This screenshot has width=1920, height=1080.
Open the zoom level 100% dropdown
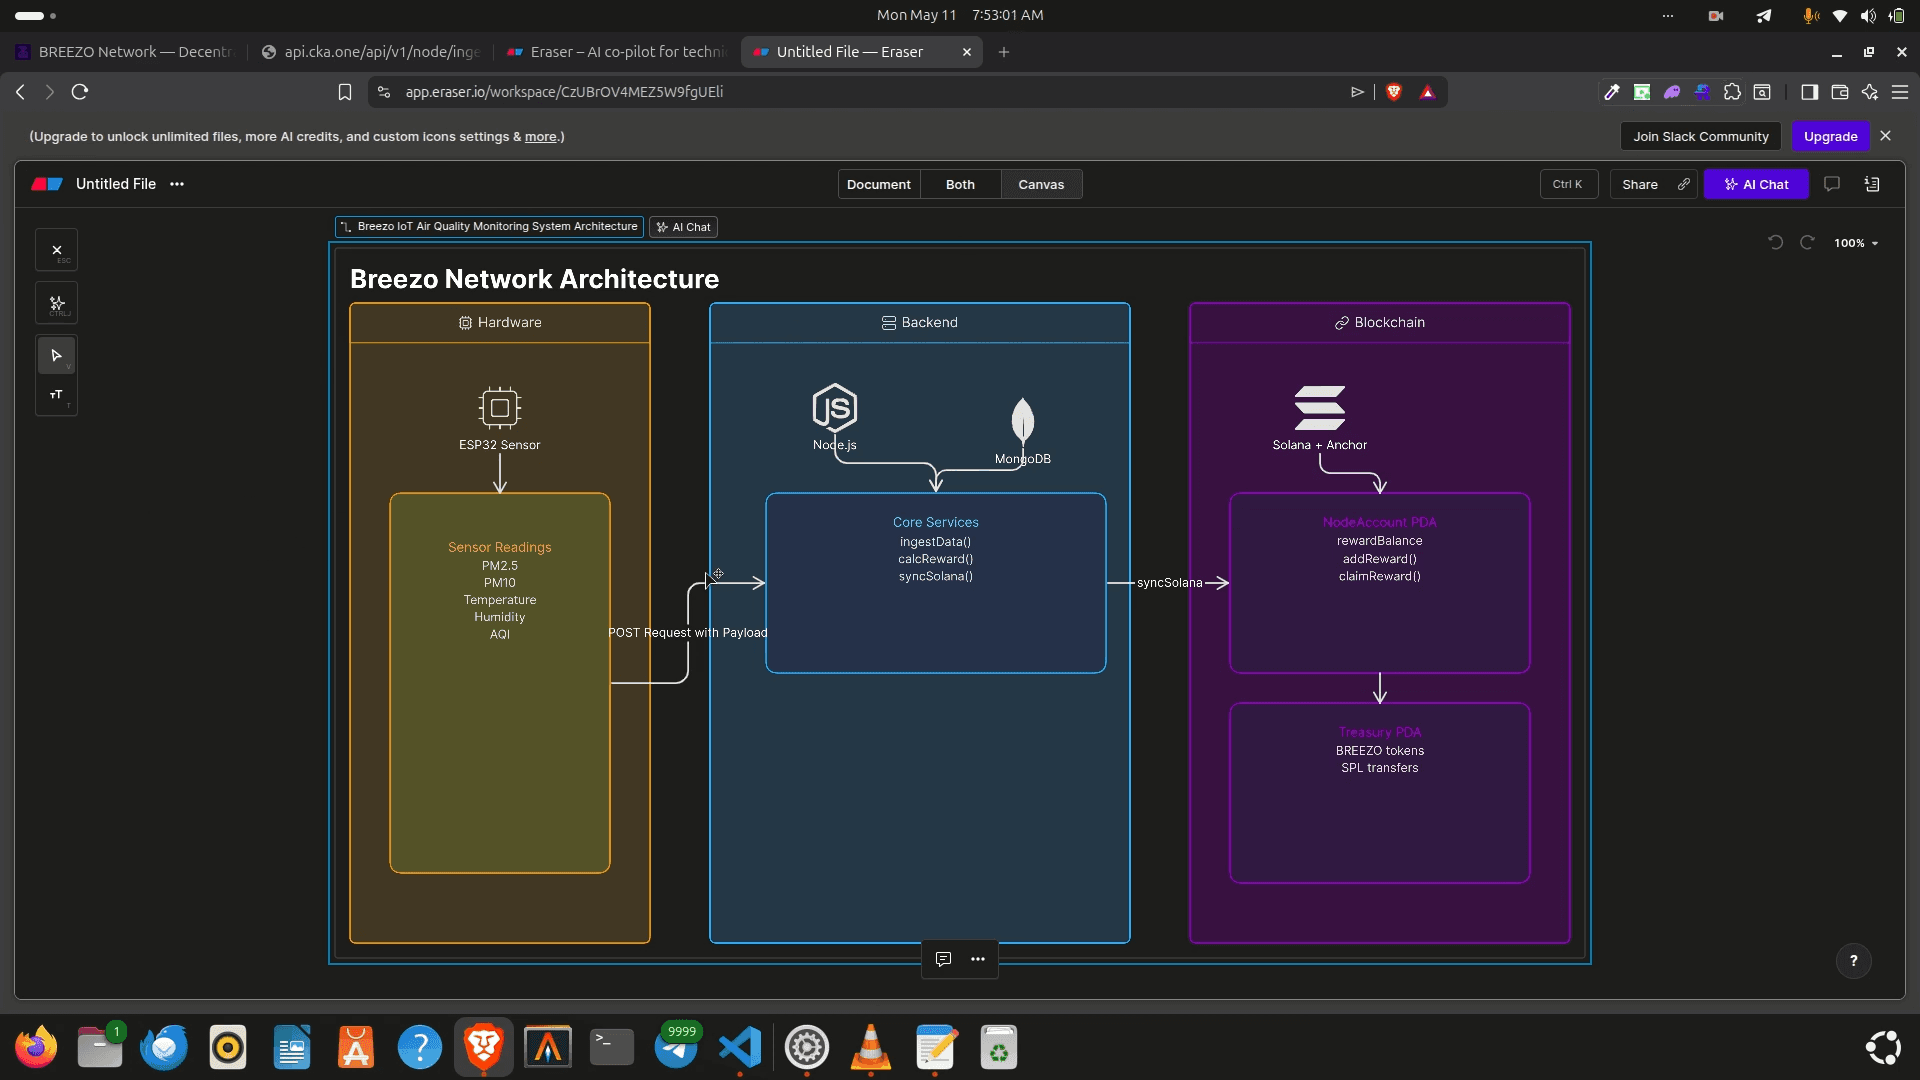(1856, 243)
